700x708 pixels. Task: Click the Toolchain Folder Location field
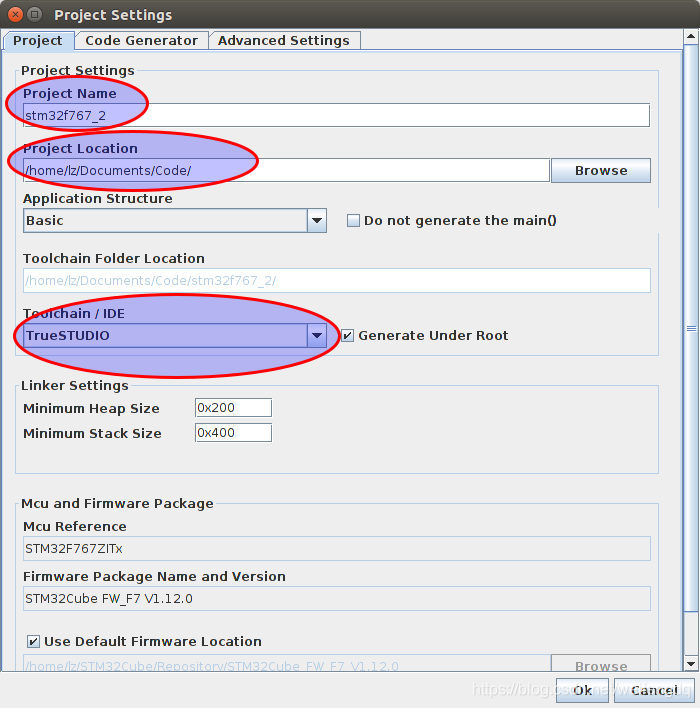click(336, 281)
